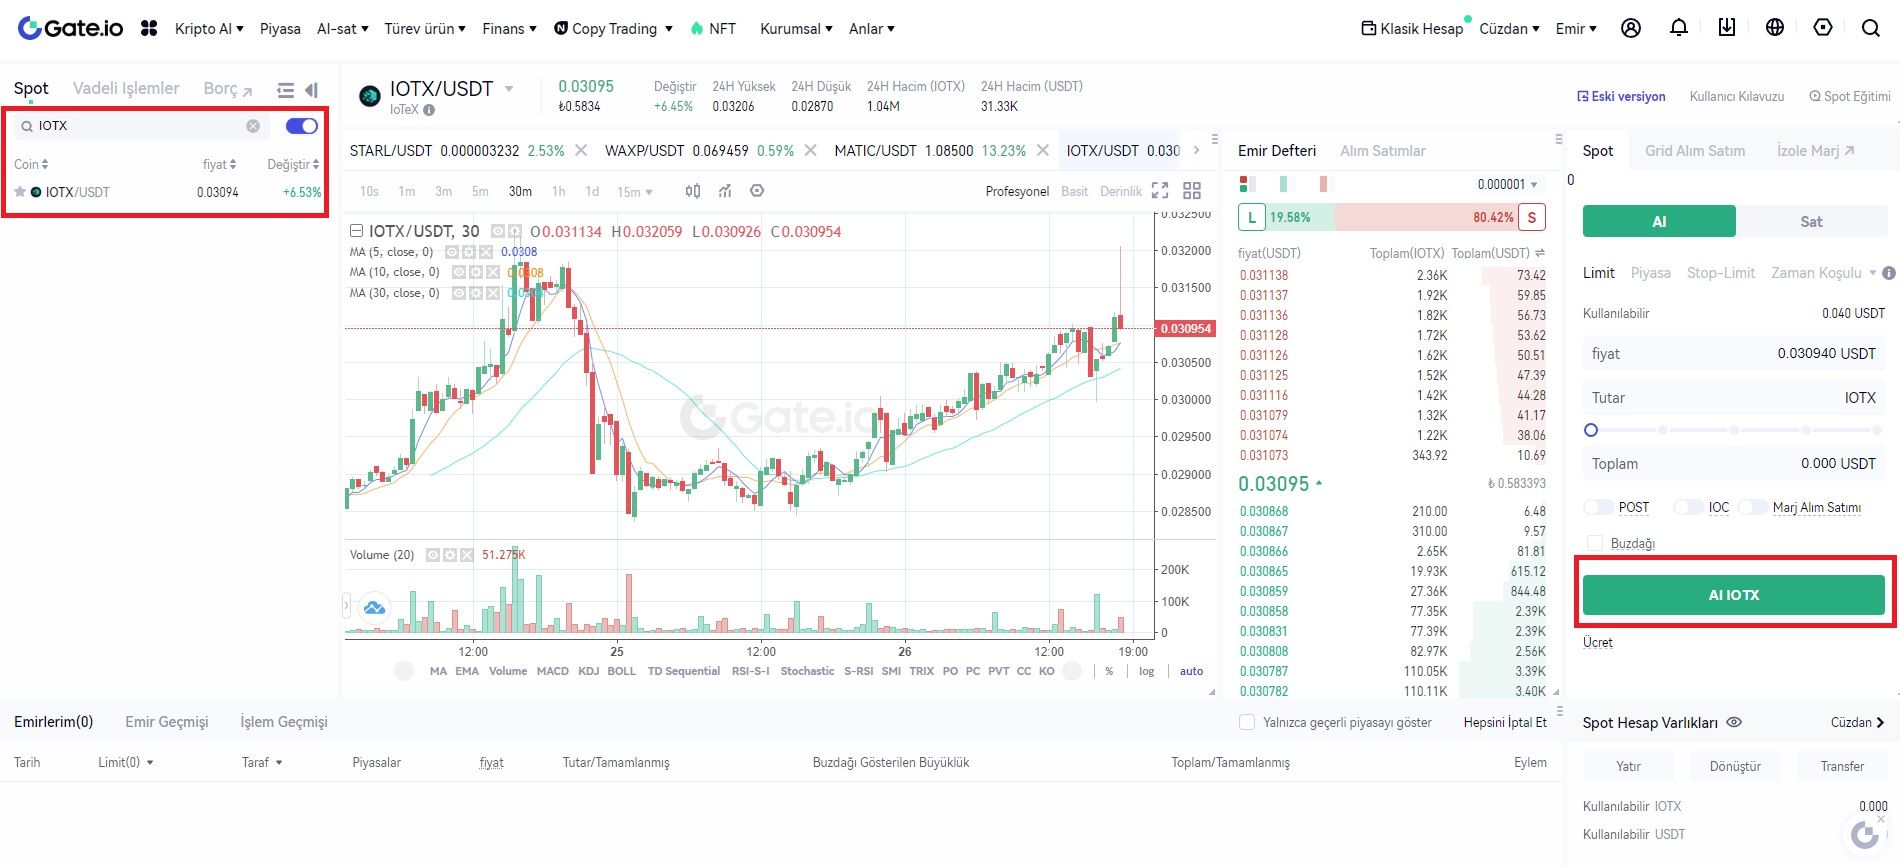The image size is (1900, 867).
Task: Enable the Marj Alım Satımı toggle
Action: [1752, 508]
